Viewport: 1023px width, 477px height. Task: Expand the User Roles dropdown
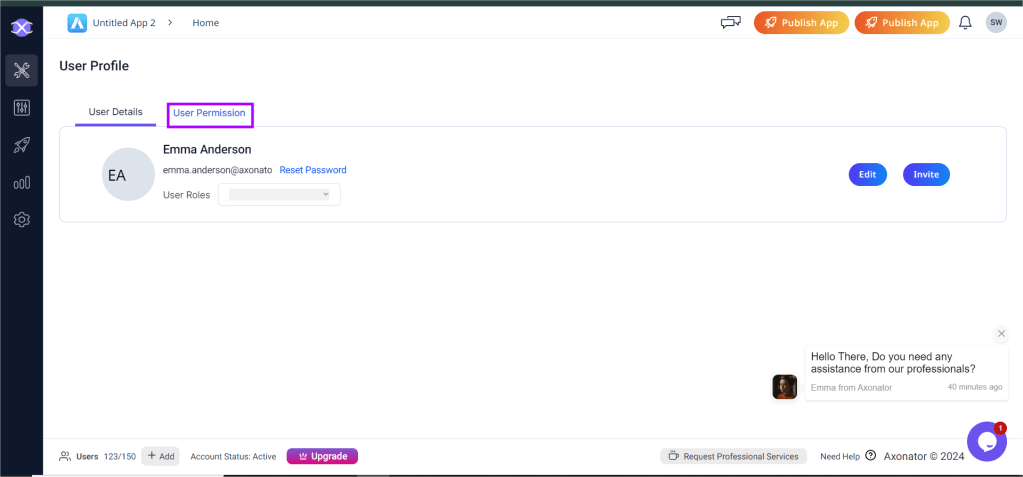point(279,195)
